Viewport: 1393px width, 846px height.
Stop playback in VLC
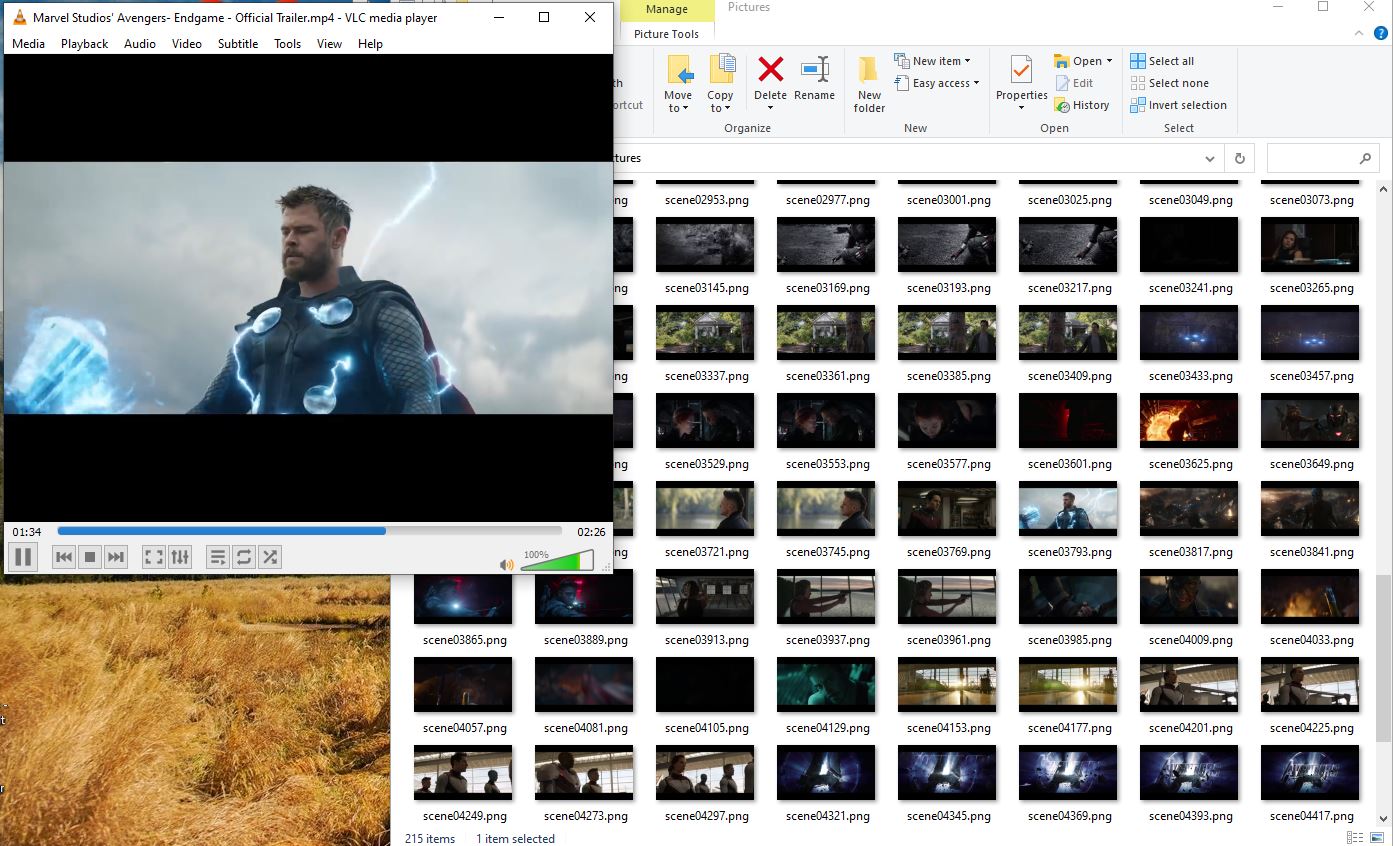(90, 557)
